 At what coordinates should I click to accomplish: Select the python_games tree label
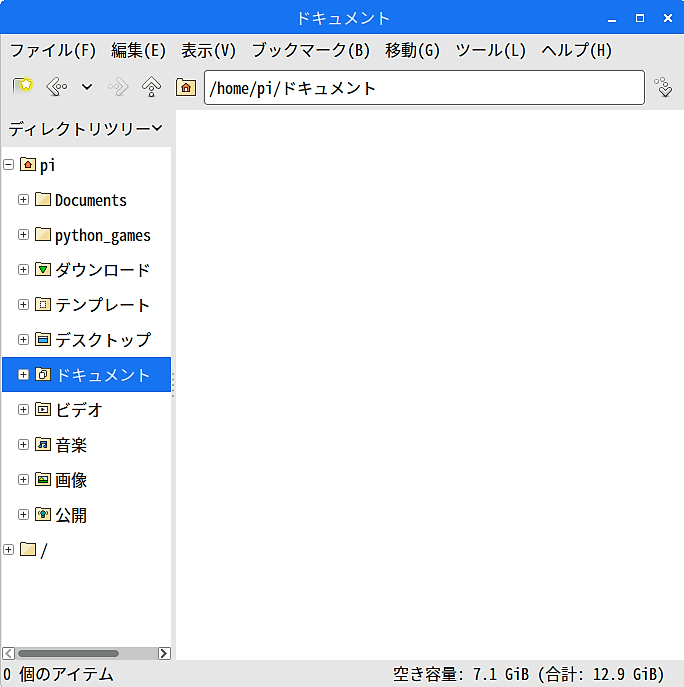click(x=103, y=236)
